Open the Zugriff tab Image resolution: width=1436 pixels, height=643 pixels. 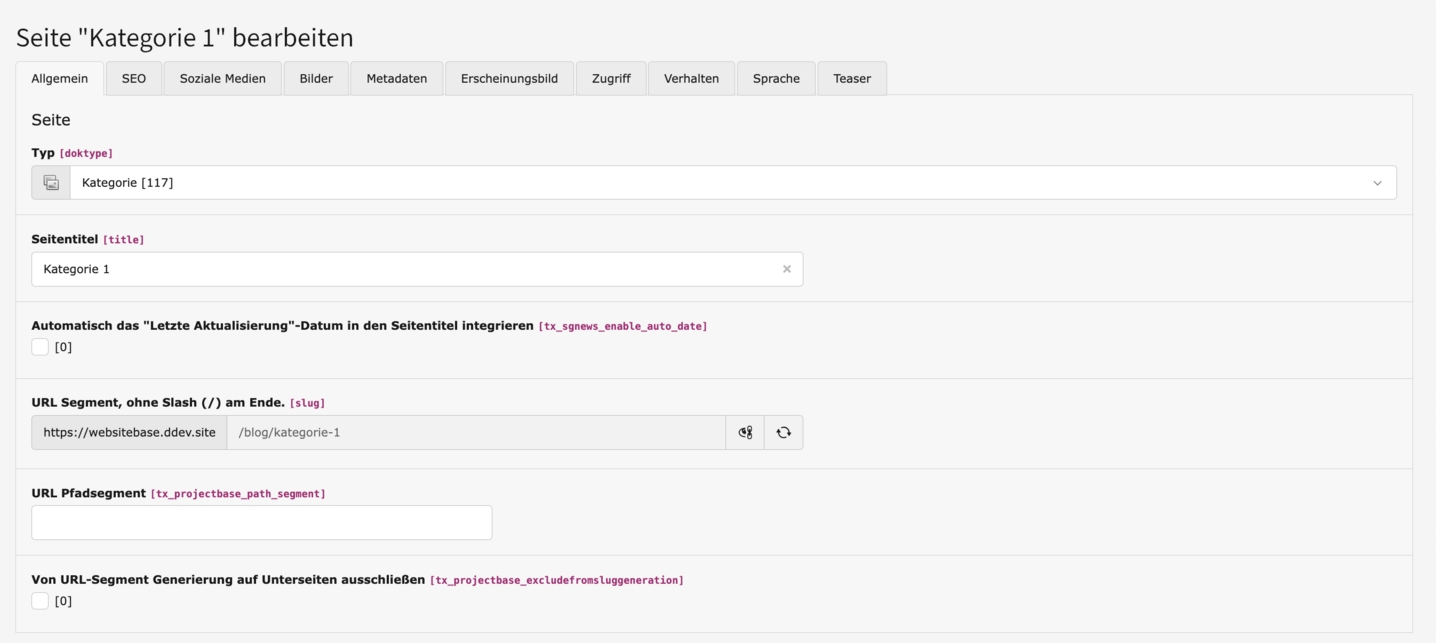(611, 78)
